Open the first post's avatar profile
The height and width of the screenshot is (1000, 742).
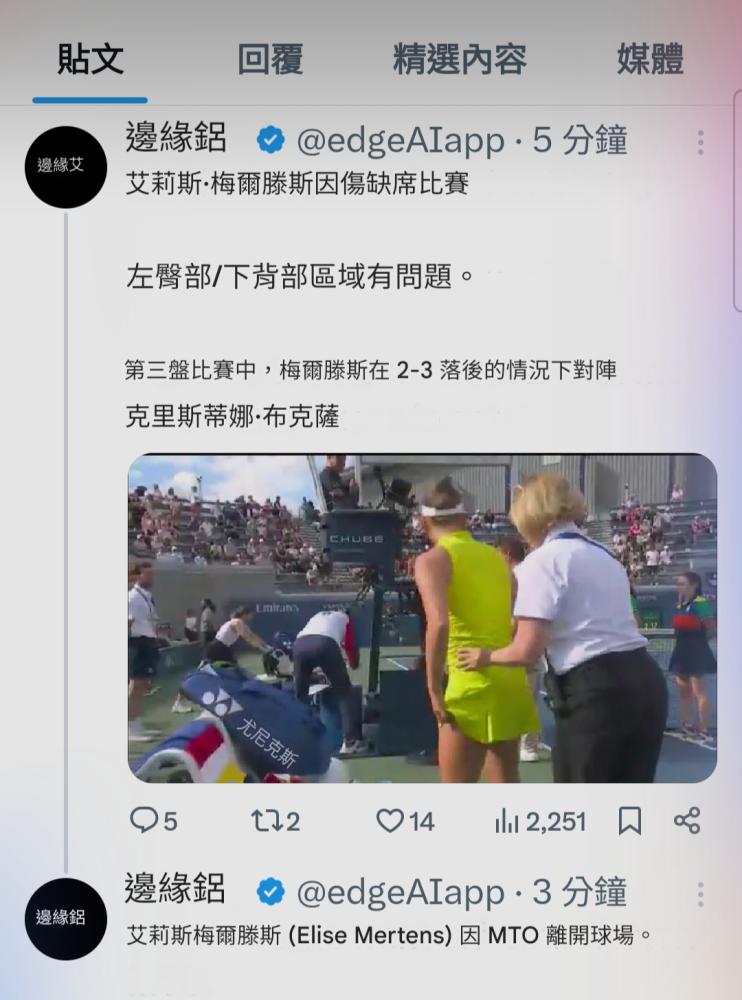(66, 166)
